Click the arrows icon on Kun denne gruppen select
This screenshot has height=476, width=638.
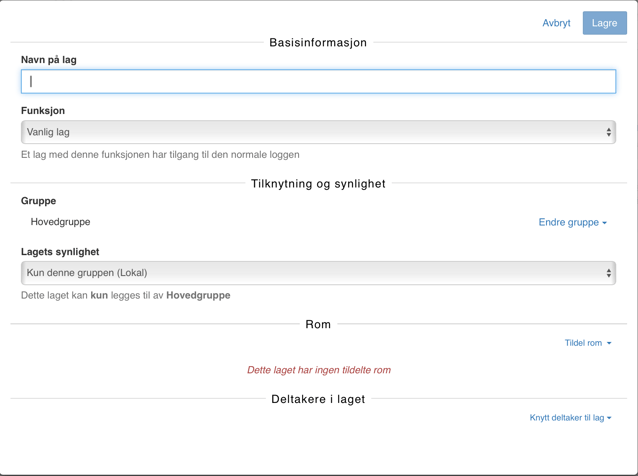click(x=608, y=273)
